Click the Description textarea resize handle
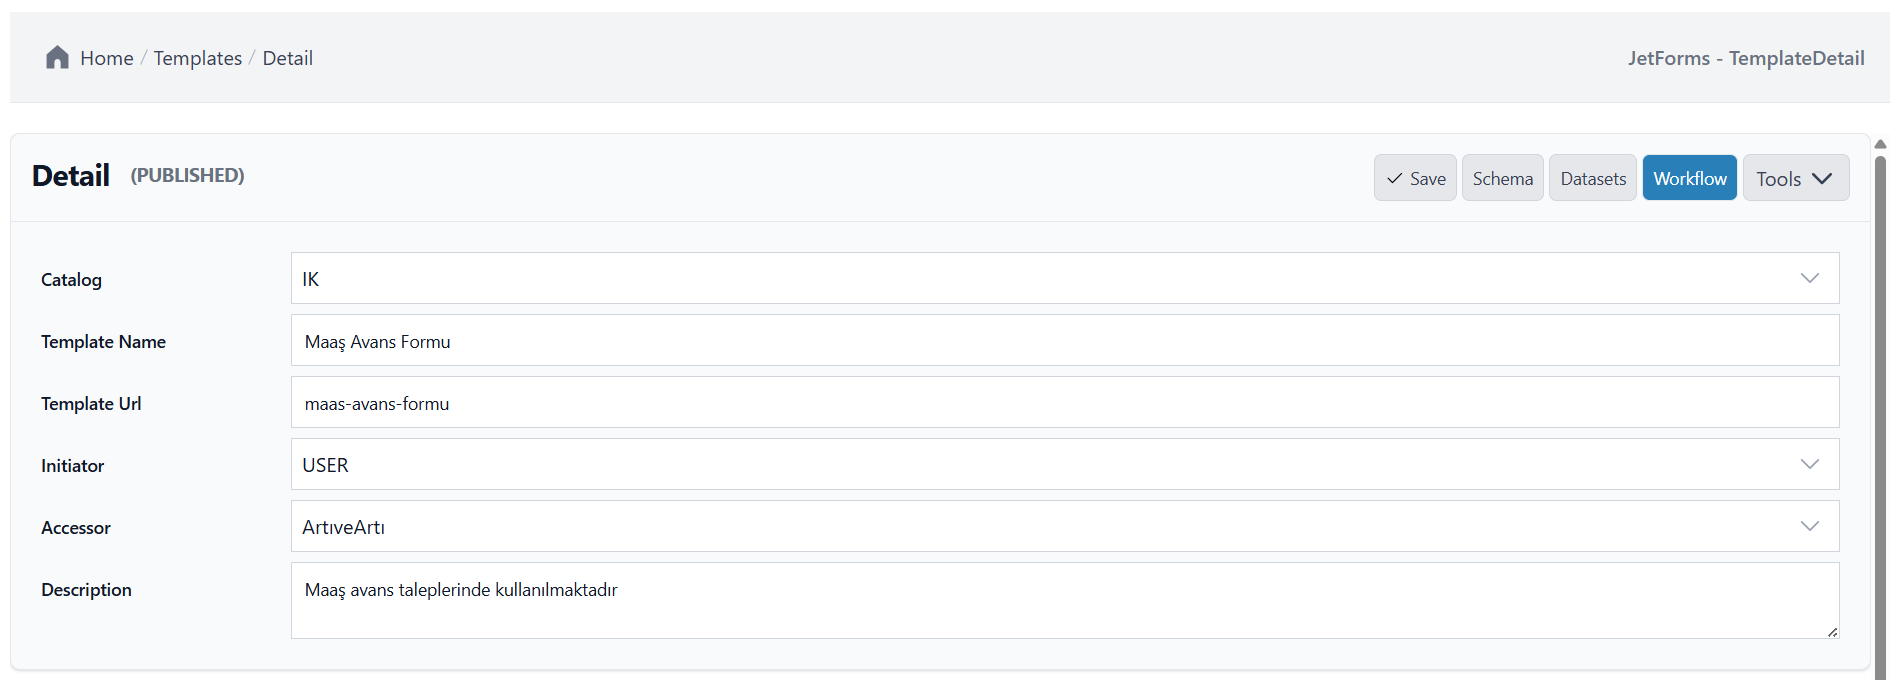Image resolution: width=1902 pixels, height=680 pixels. [1832, 632]
